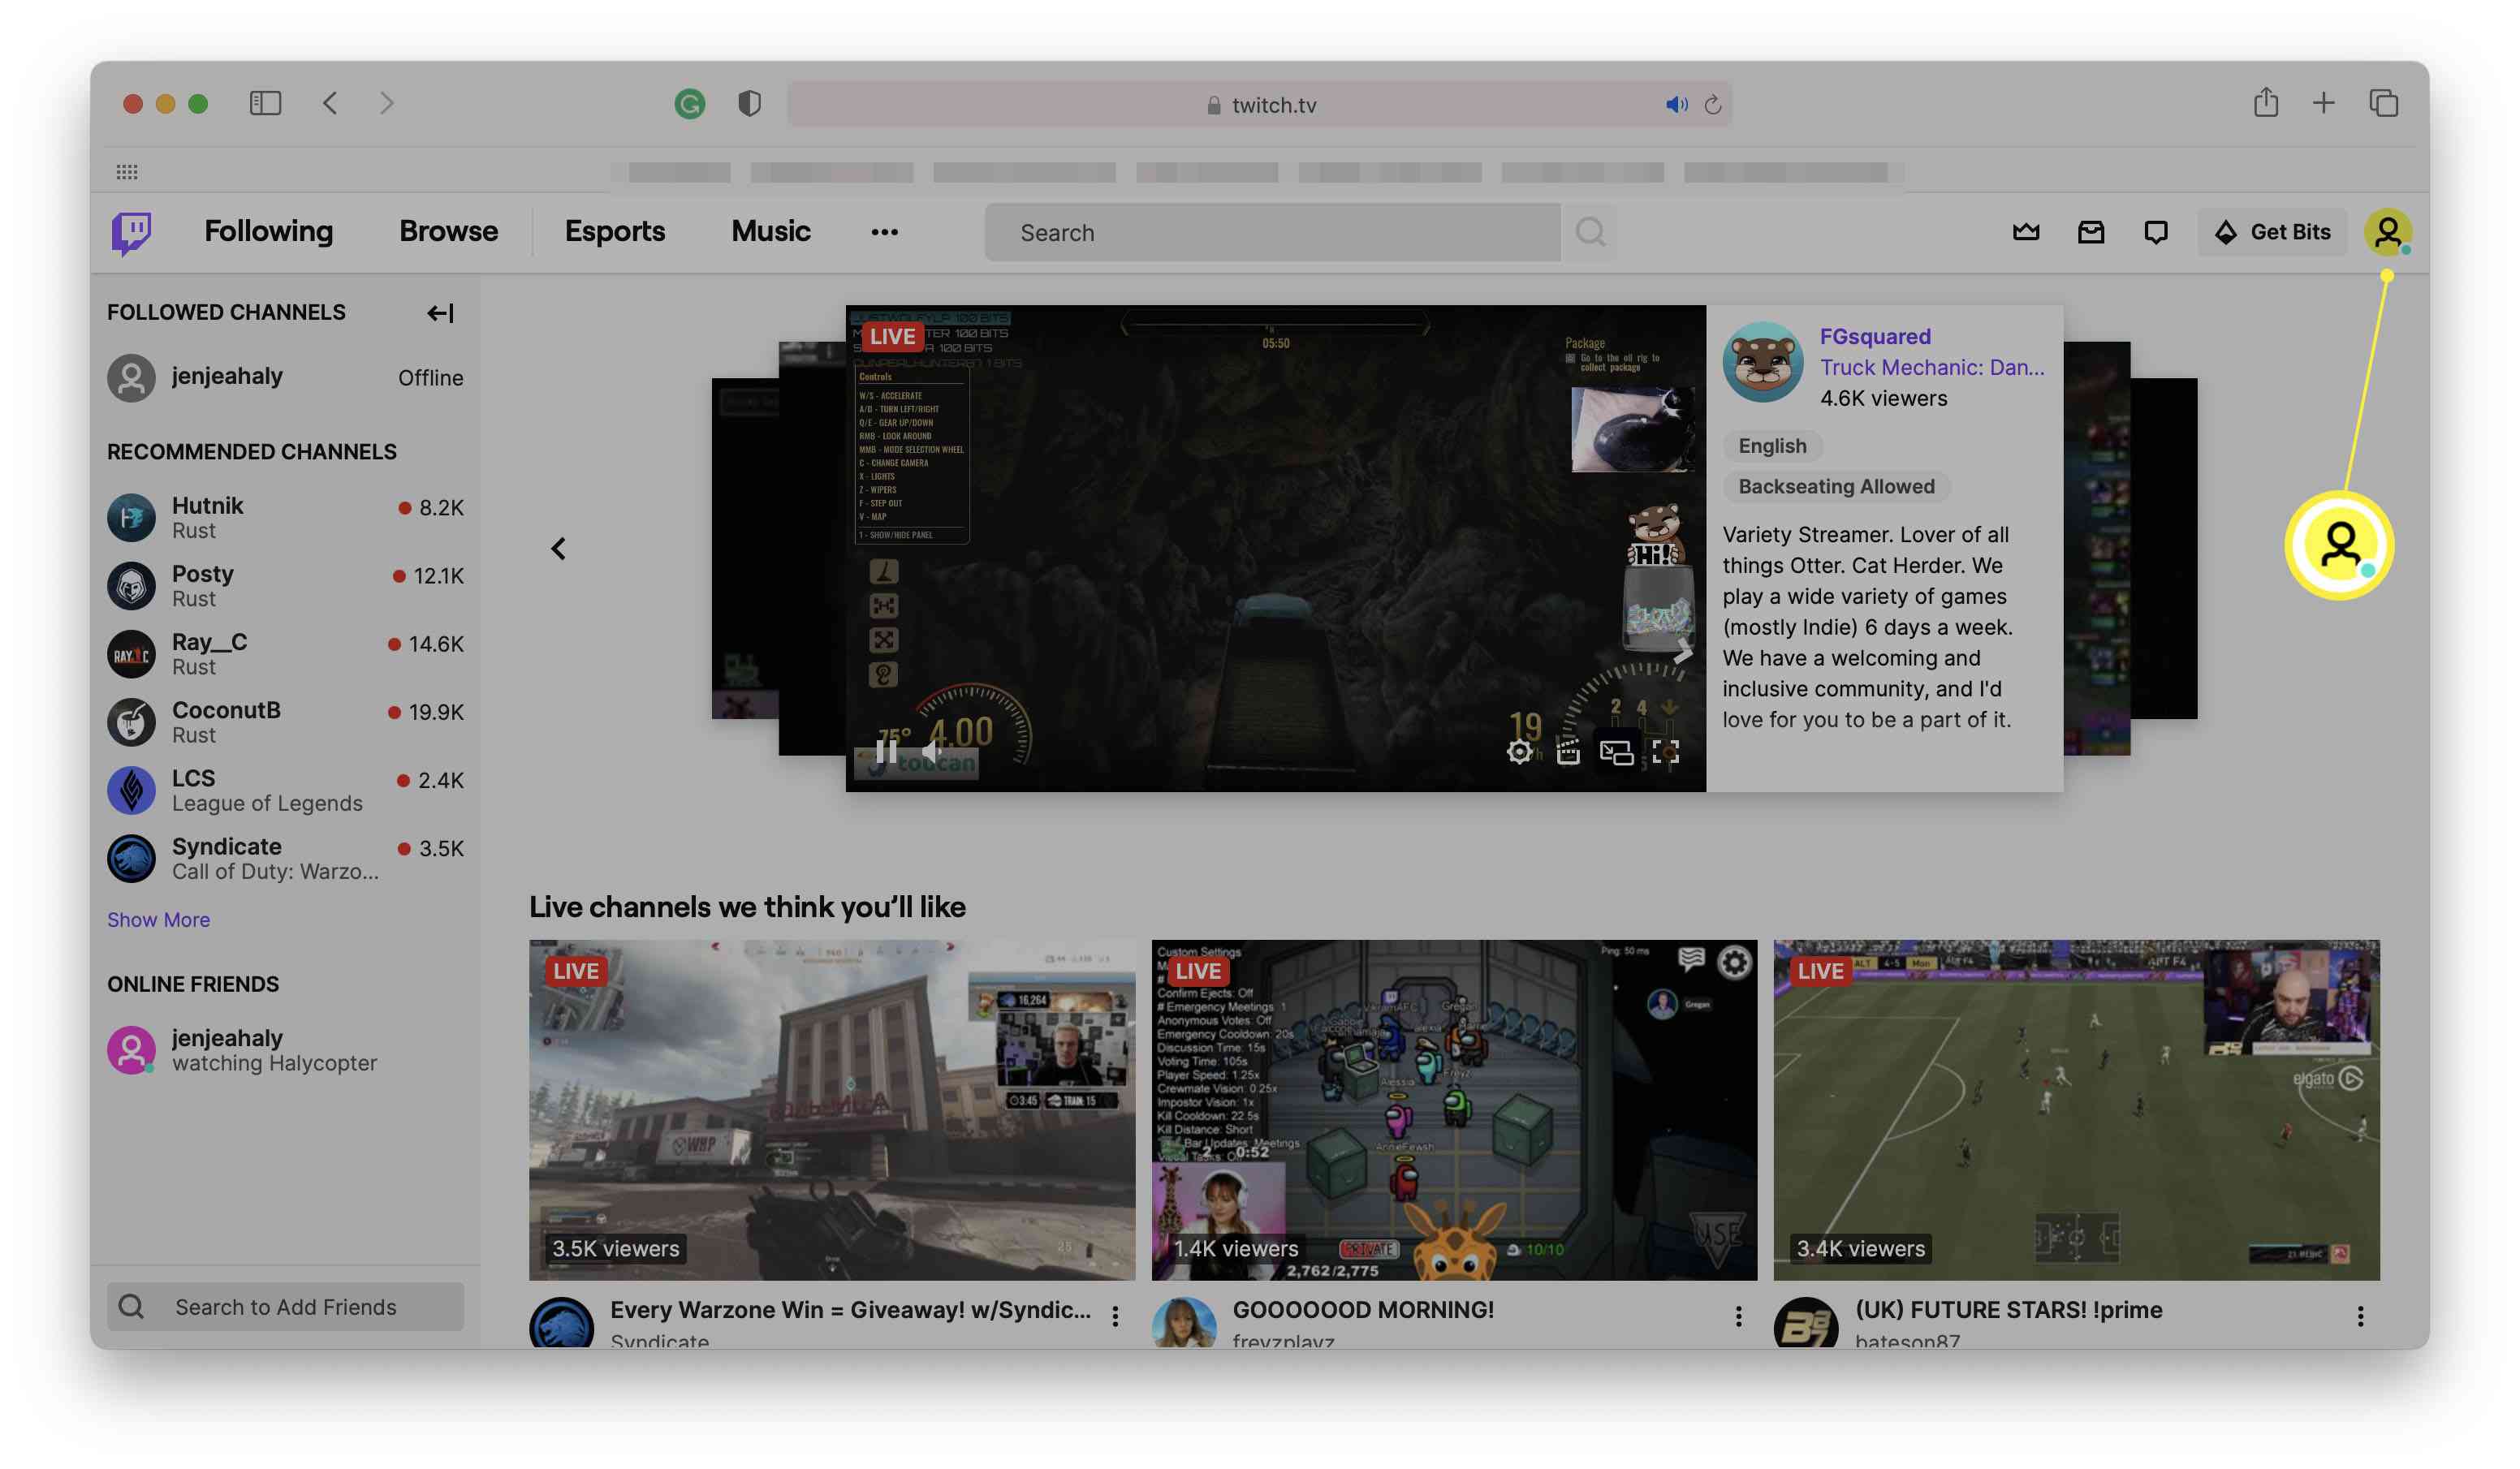Open a new Safari tab
Screen dimensions: 2520x1469
2323,102
